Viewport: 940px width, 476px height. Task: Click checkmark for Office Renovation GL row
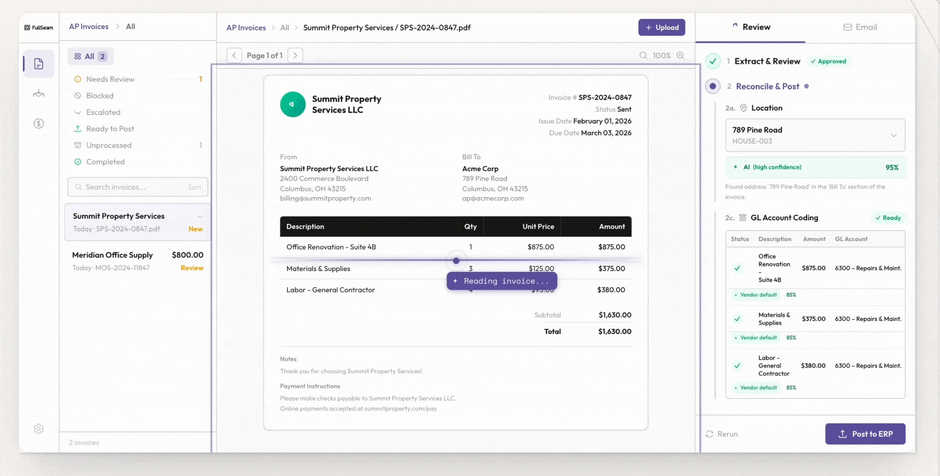(737, 268)
